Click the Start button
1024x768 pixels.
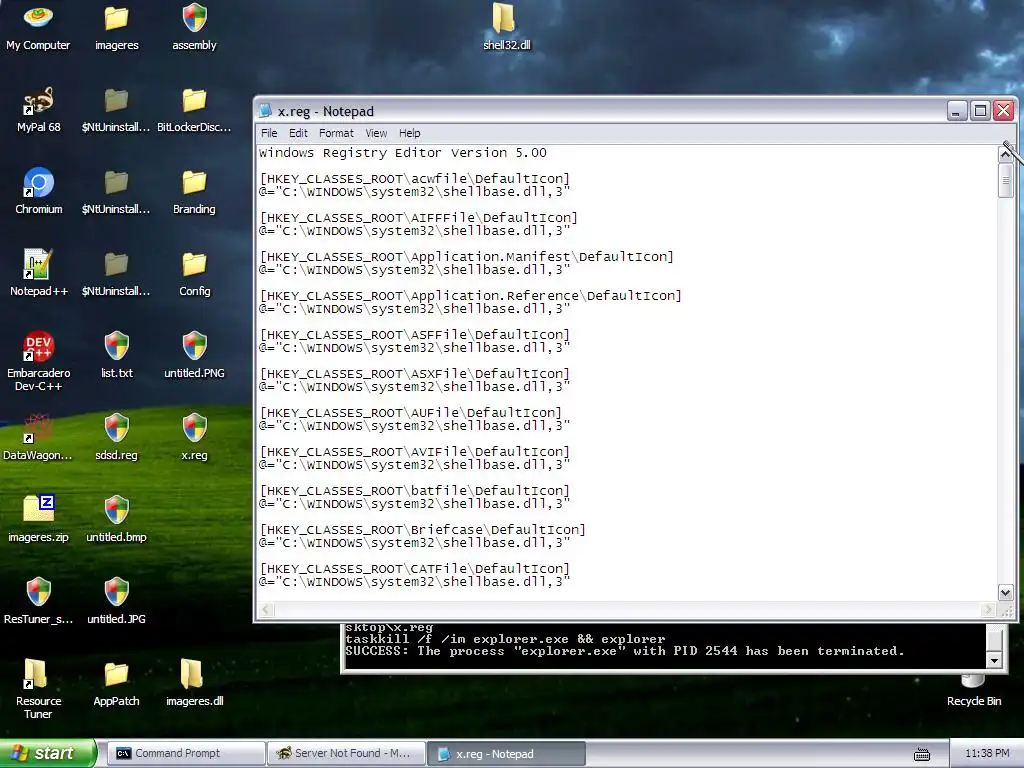[48, 753]
